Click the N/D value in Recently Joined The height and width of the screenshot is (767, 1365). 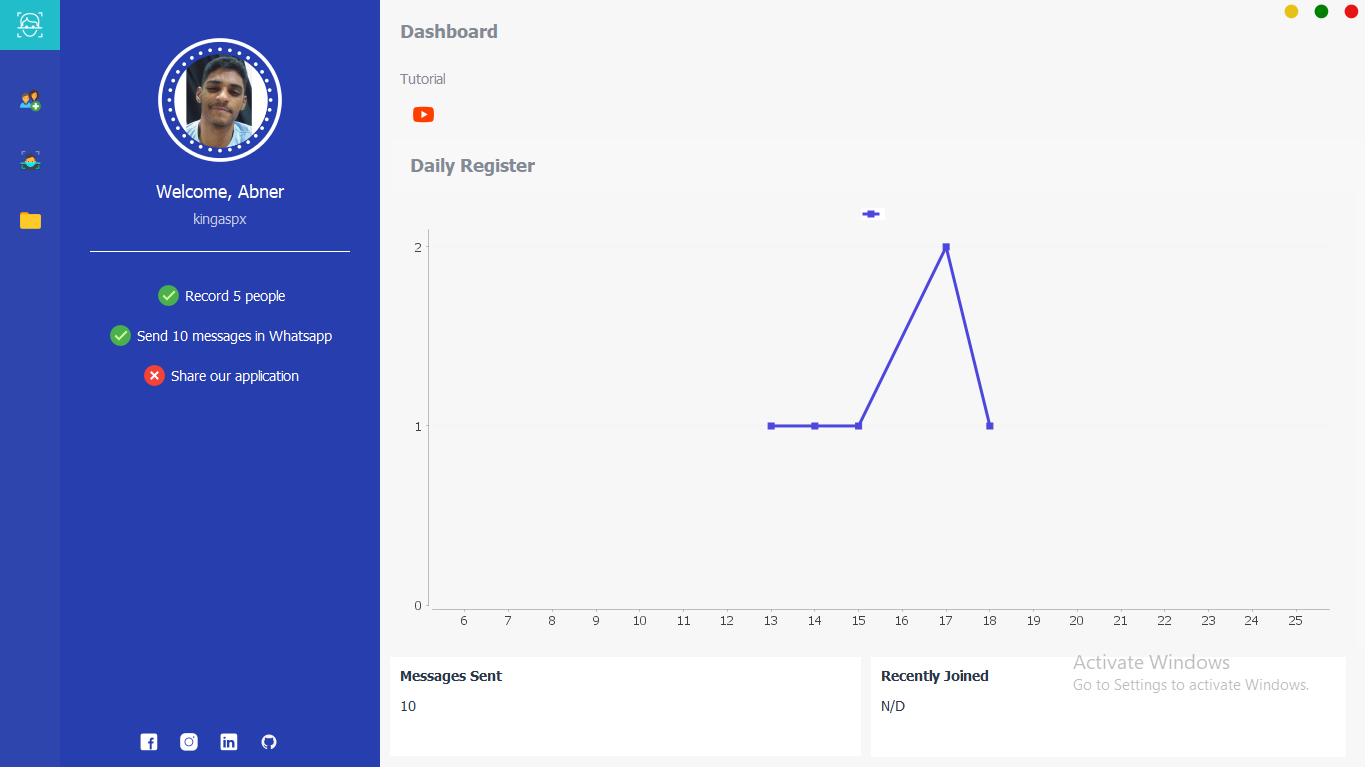tap(893, 706)
